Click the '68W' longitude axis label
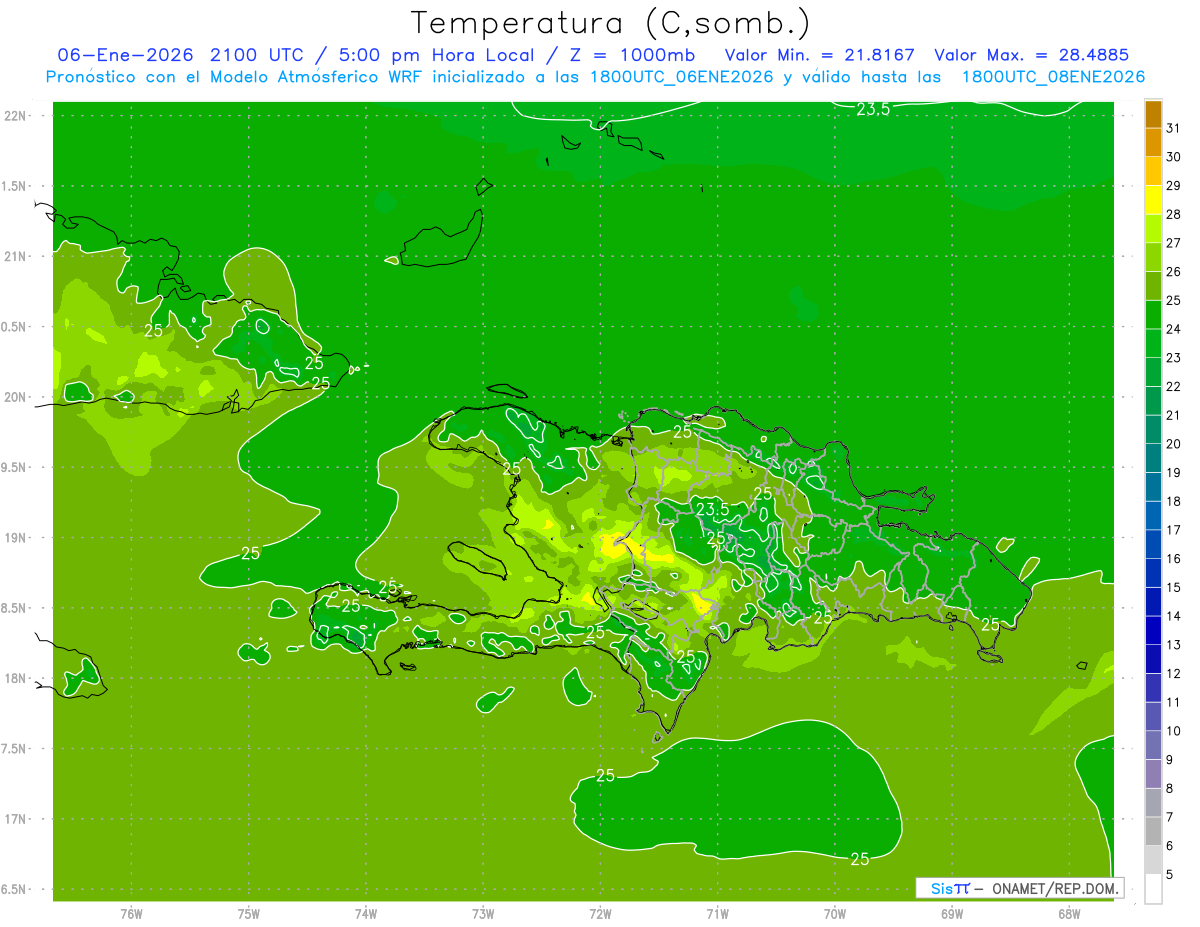Screen dimensions: 1200x927 coord(1069,914)
